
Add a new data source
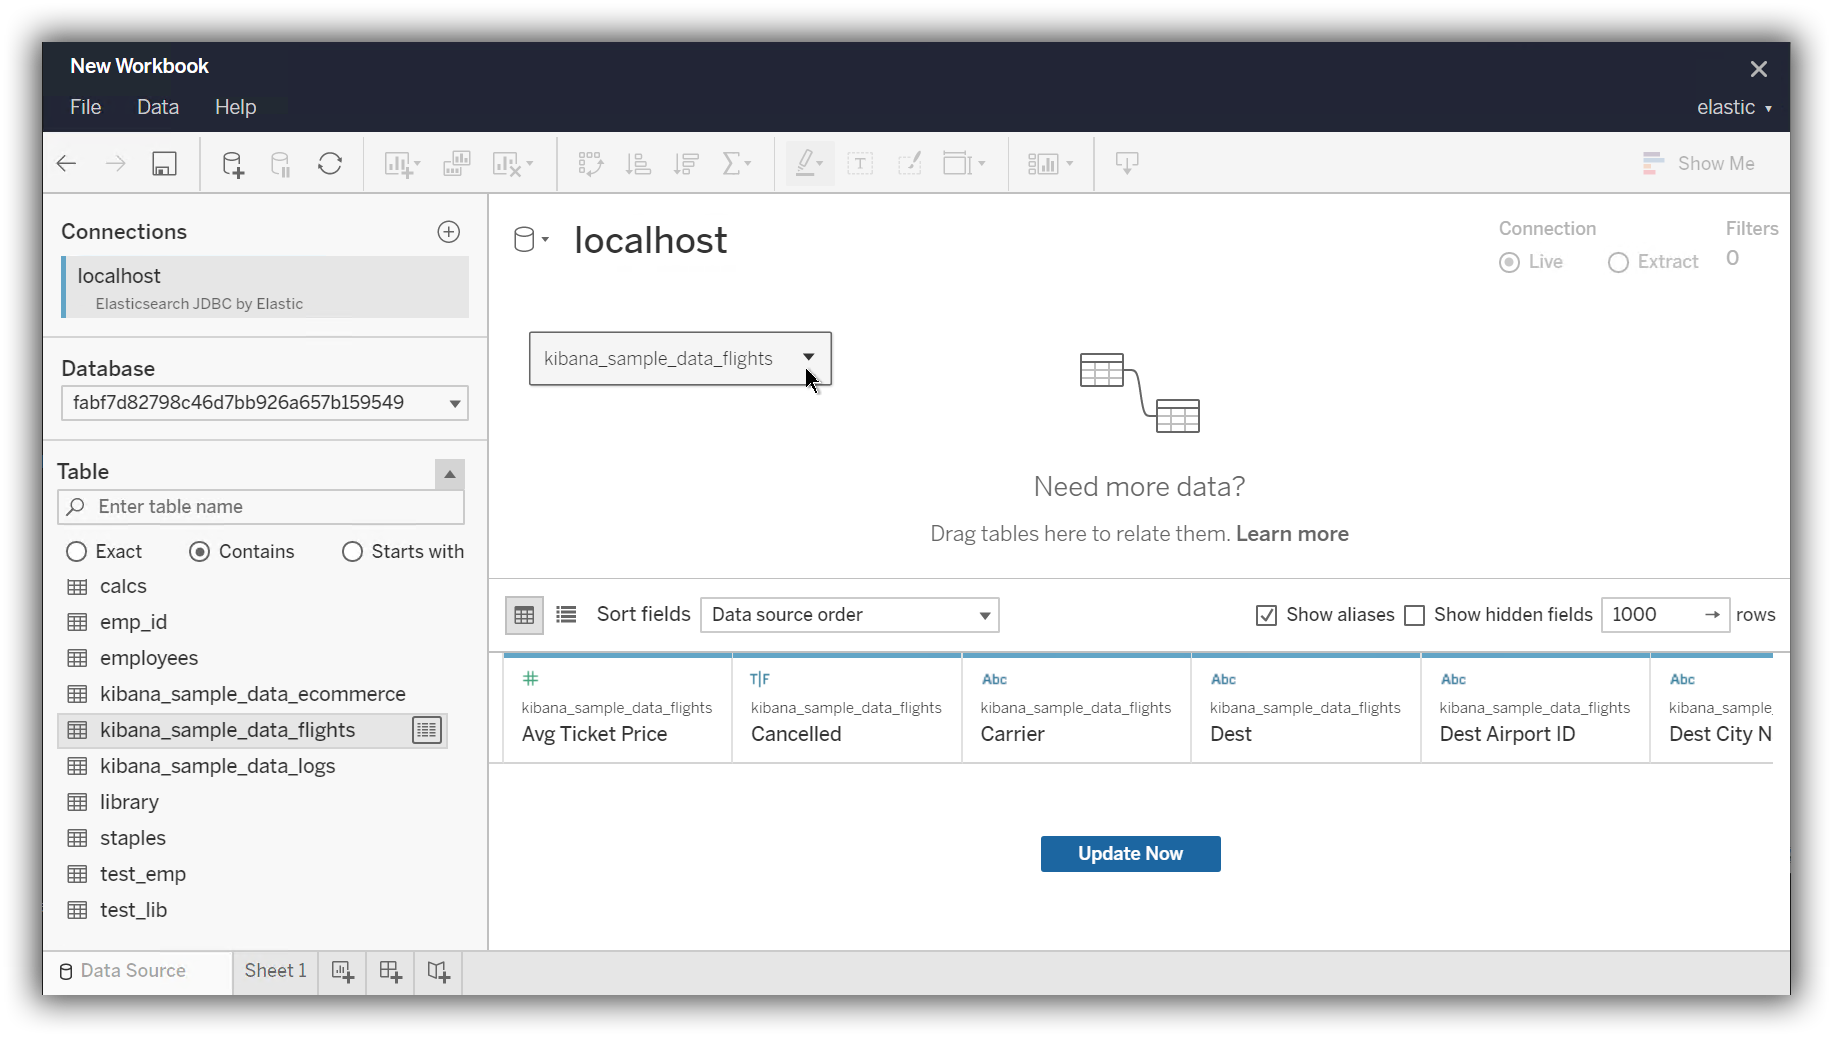[x=232, y=163]
